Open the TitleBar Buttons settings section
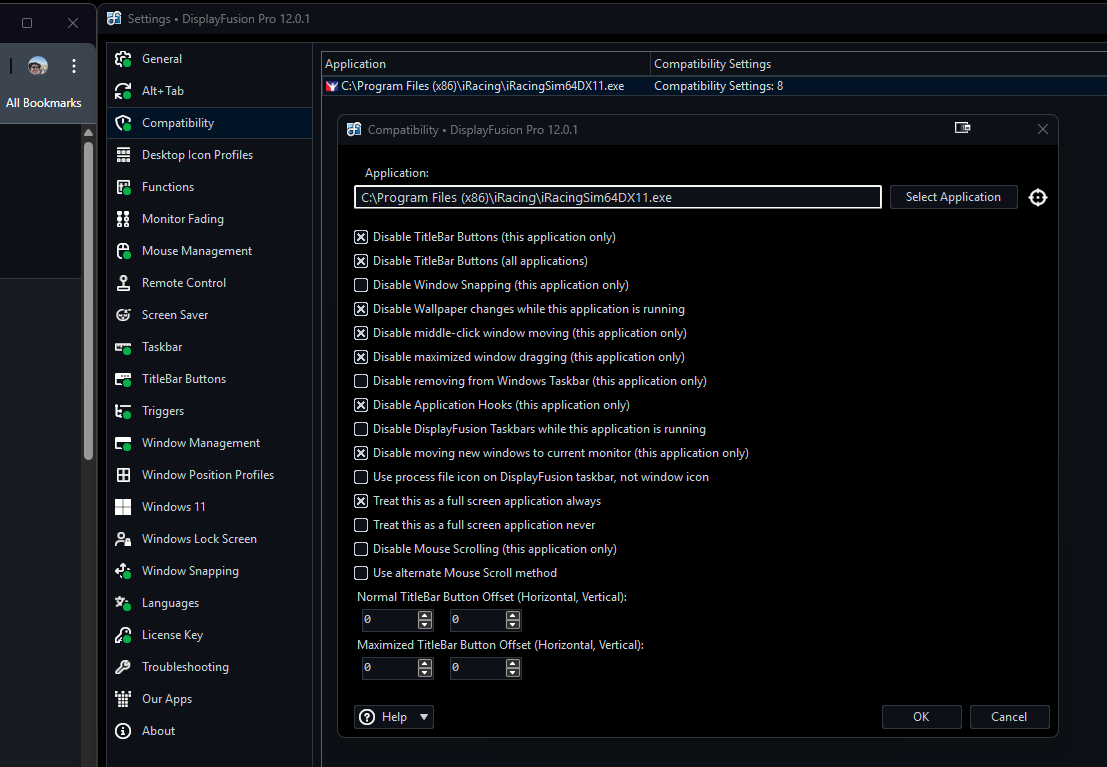1107x767 pixels. coord(183,379)
